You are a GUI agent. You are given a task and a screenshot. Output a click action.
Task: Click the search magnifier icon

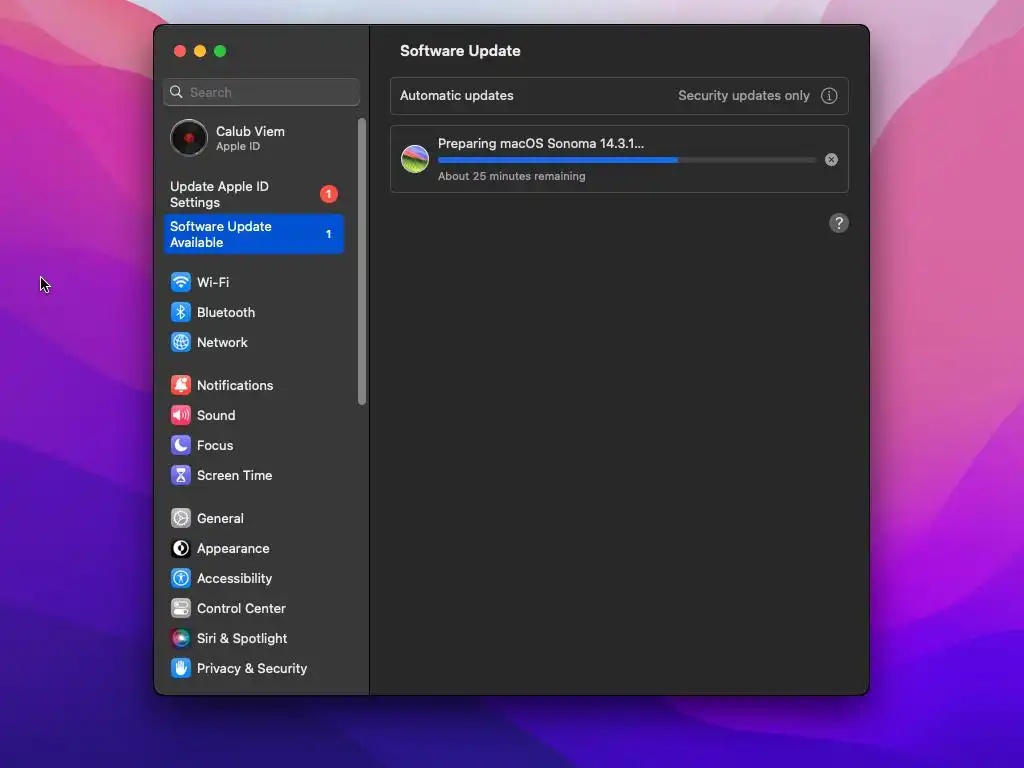[176, 92]
